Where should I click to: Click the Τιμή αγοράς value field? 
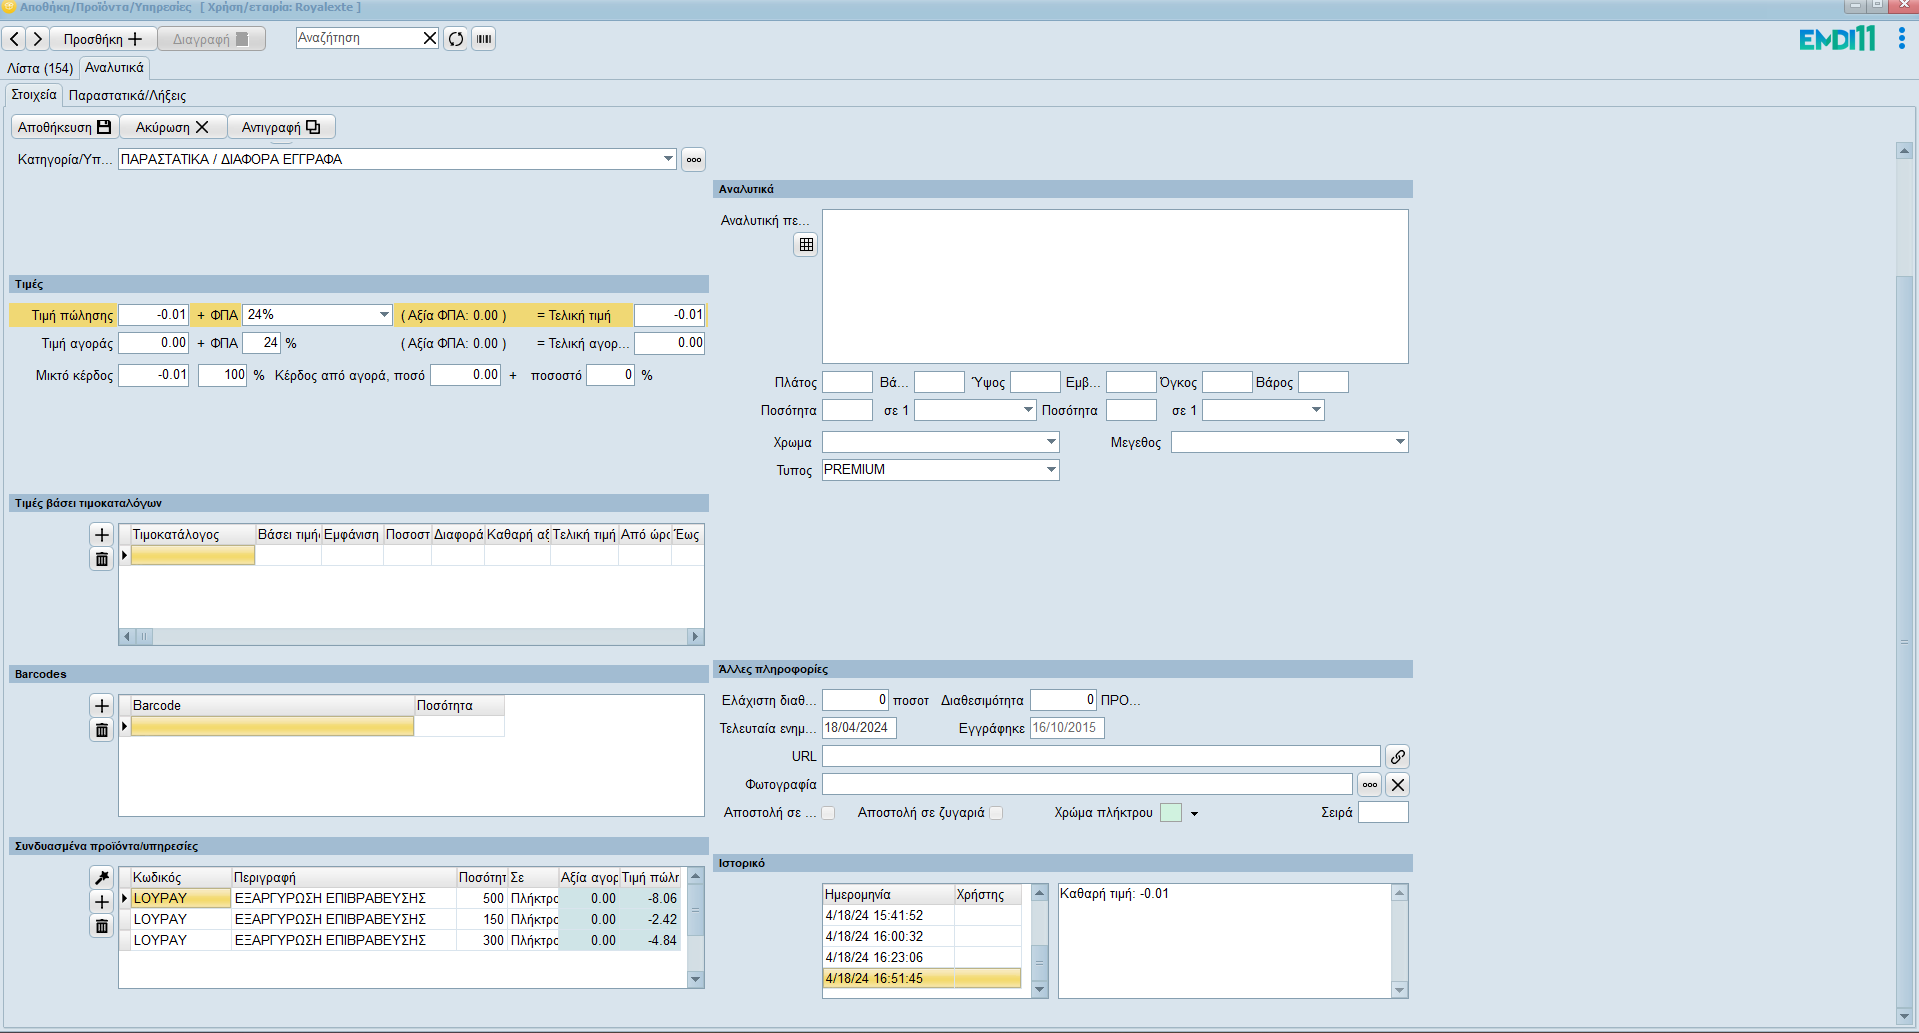pos(153,343)
